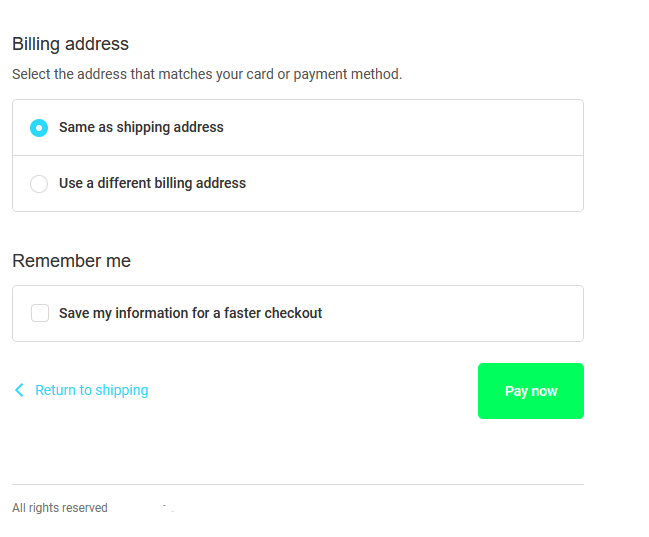Viewport: 649px width, 537px height.
Task: Tick the "Save my information" checkbox
Action: tap(40, 313)
